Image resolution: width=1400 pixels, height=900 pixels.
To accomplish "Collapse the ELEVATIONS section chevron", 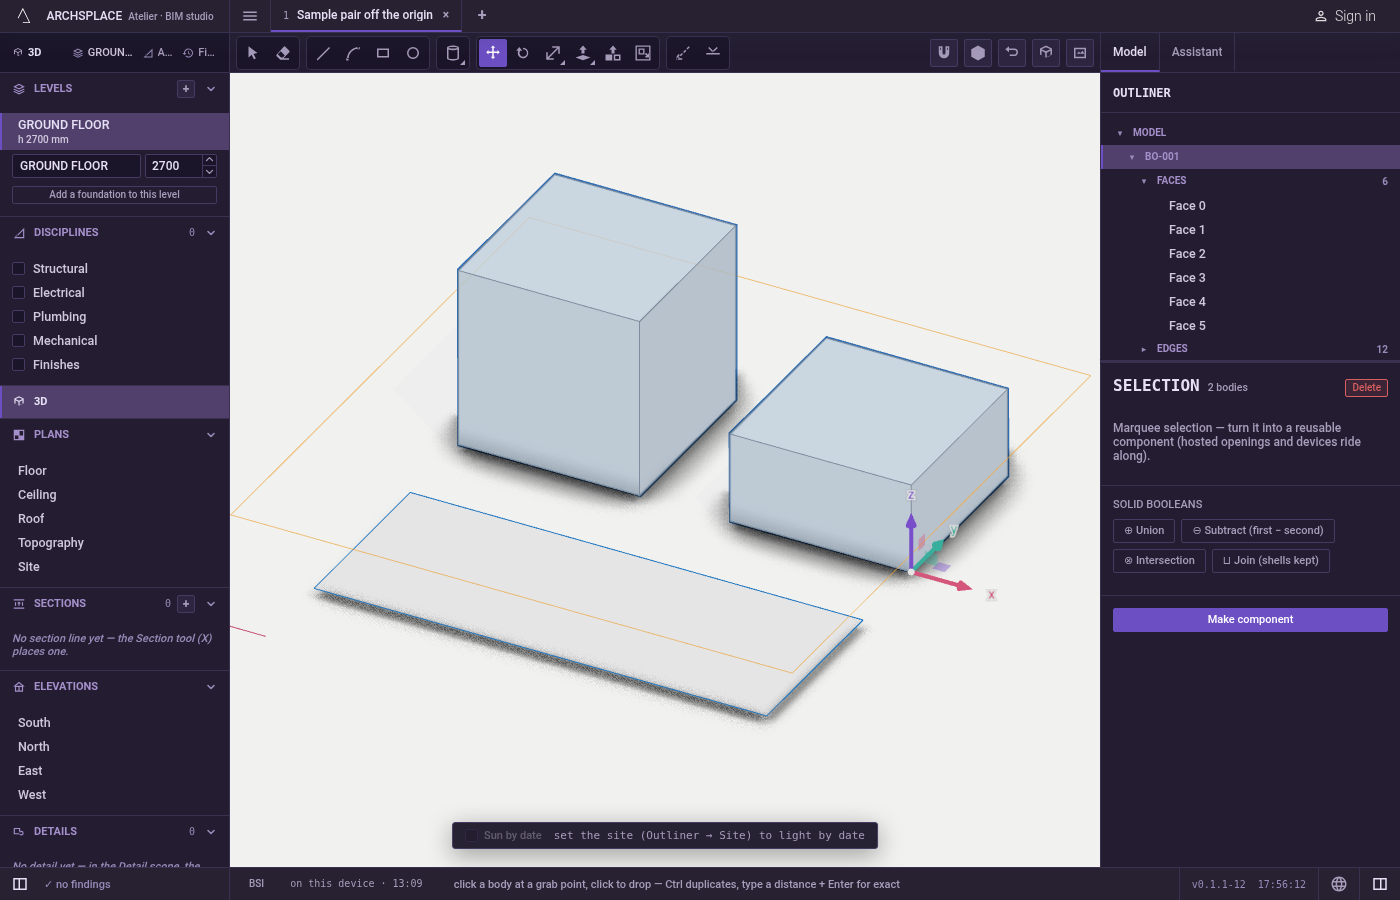I will pyautogui.click(x=211, y=687).
